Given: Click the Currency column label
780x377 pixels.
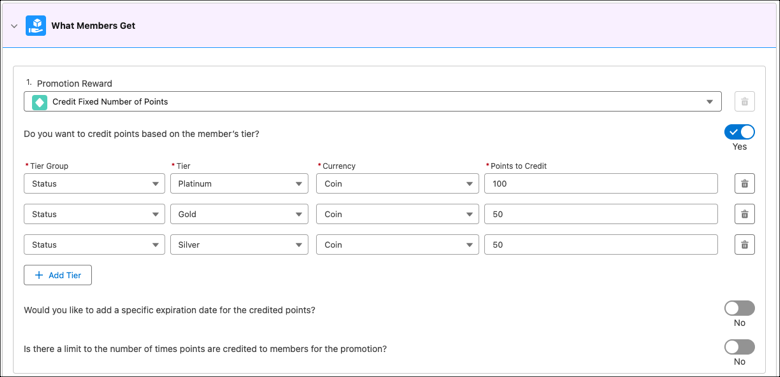Looking at the screenshot, I should coord(339,166).
